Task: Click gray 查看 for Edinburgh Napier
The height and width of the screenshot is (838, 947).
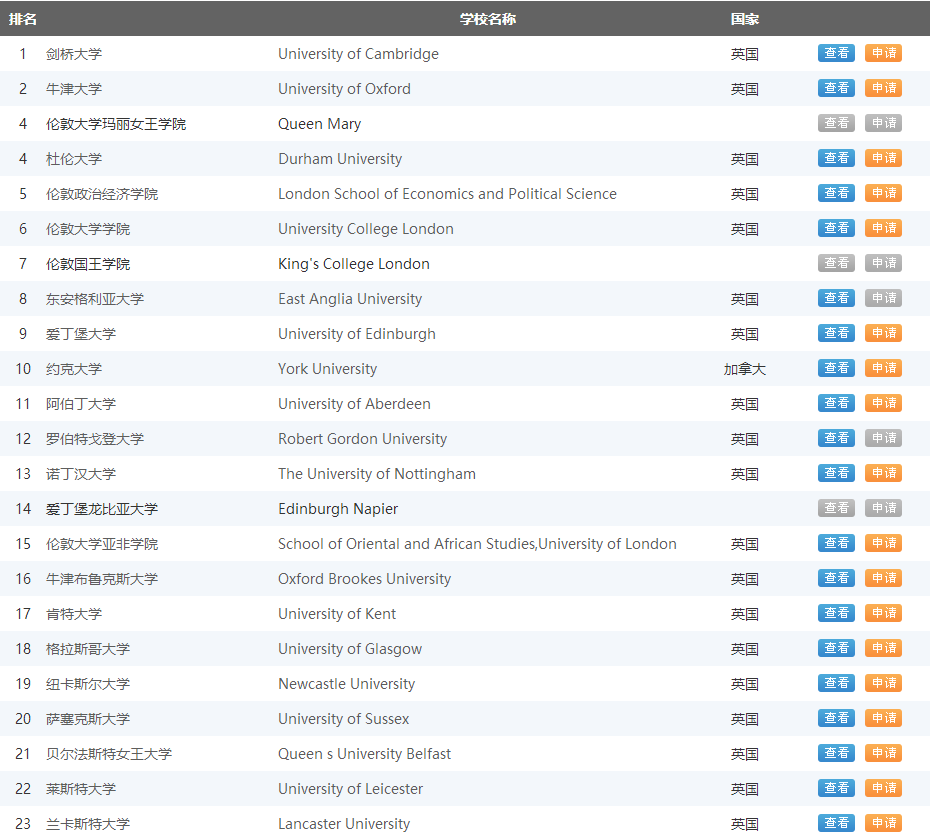Action: tap(836, 508)
